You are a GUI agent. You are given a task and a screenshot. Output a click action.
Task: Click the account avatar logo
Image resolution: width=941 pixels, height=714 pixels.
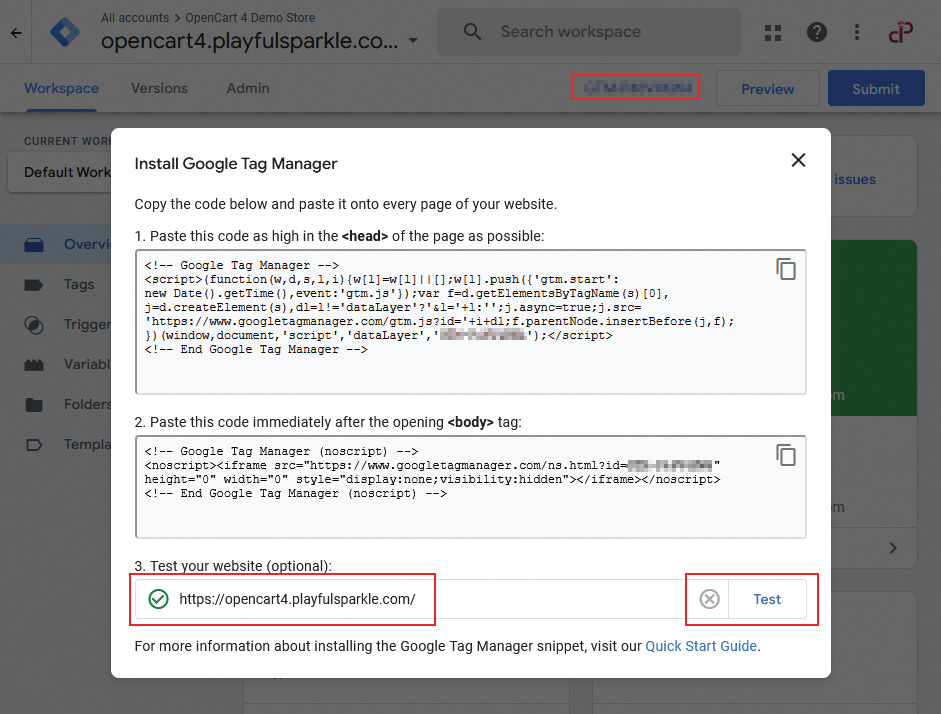pyautogui.click(x=900, y=32)
